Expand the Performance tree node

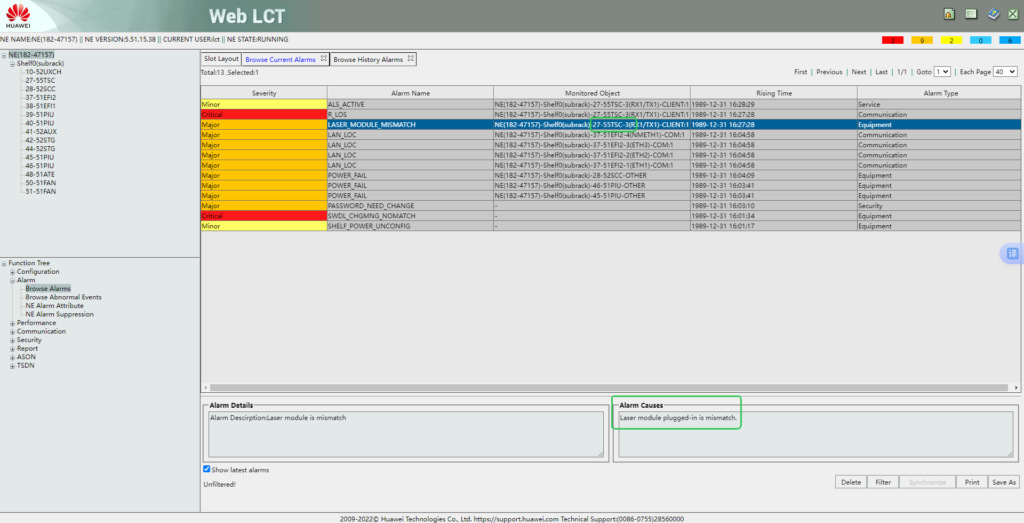(x=12, y=323)
